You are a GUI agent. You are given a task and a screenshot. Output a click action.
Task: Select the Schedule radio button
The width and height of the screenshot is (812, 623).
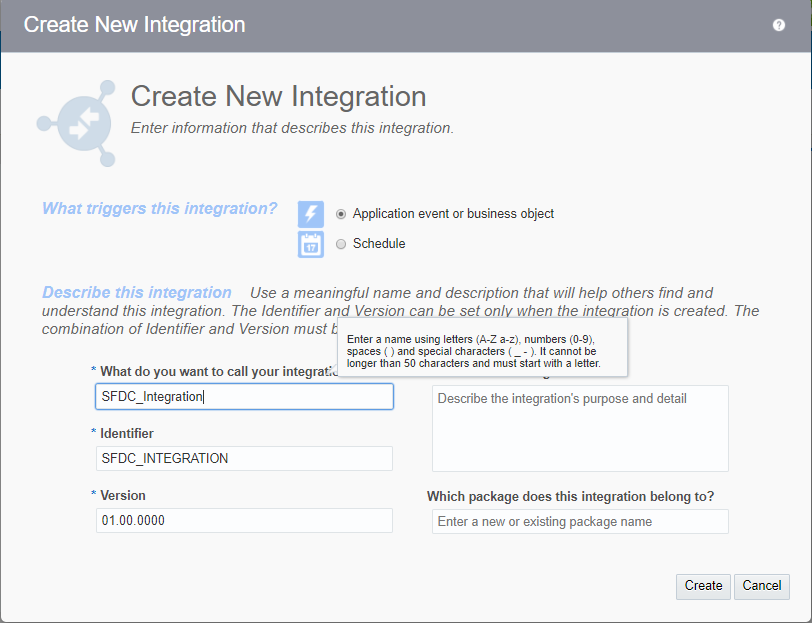coord(341,244)
